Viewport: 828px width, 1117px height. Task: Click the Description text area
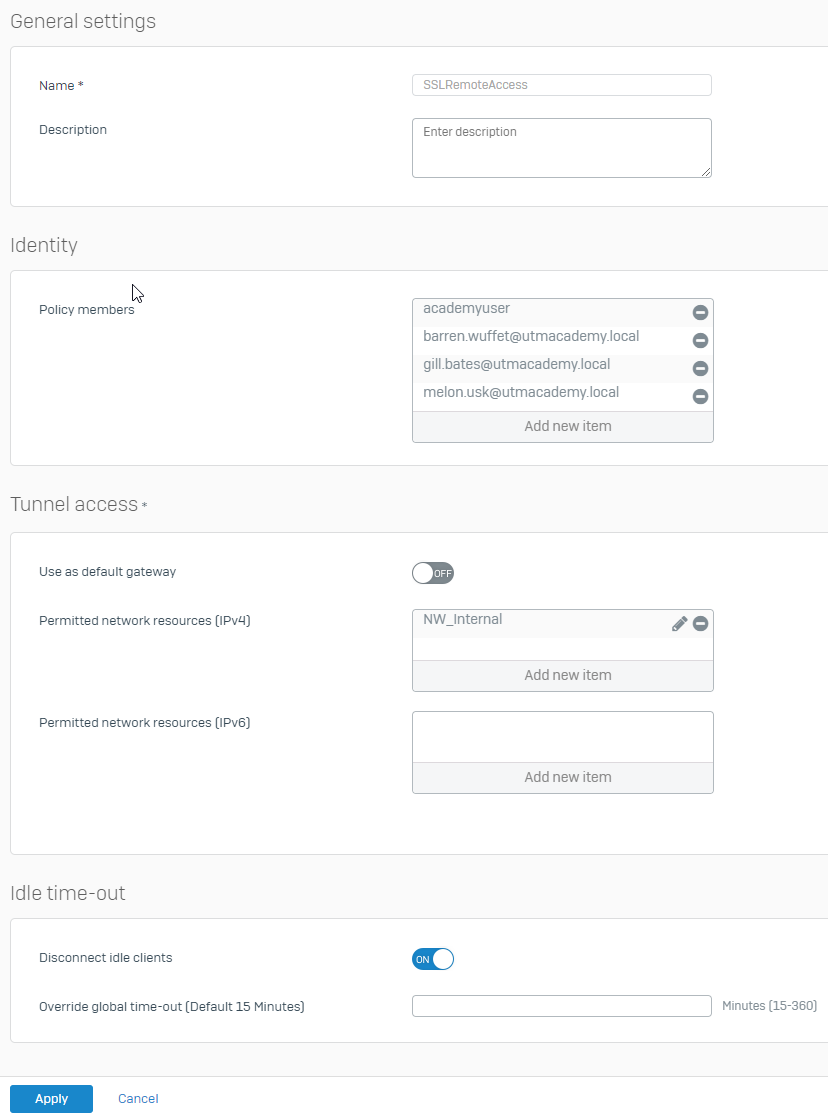tap(561, 147)
